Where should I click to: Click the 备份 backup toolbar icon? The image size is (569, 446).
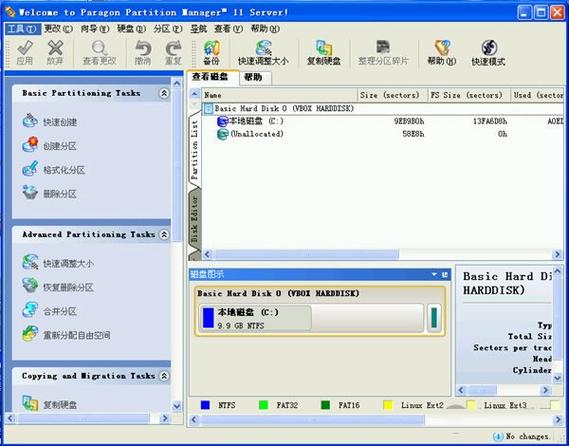coord(211,53)
